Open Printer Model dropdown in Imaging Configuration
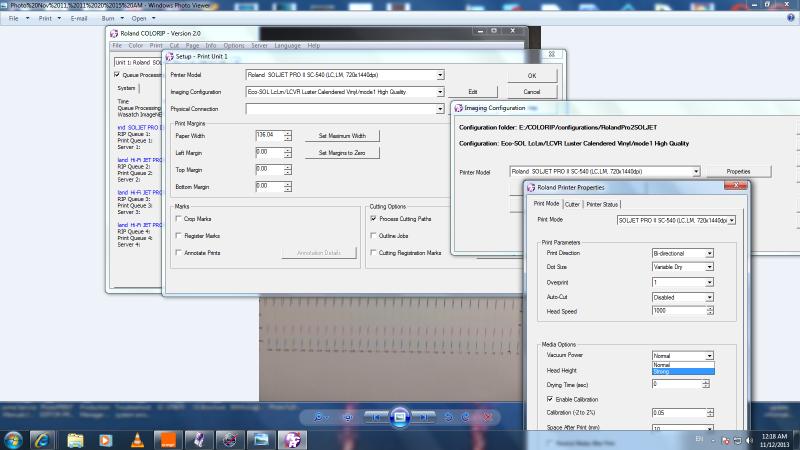 coord(696,172)
